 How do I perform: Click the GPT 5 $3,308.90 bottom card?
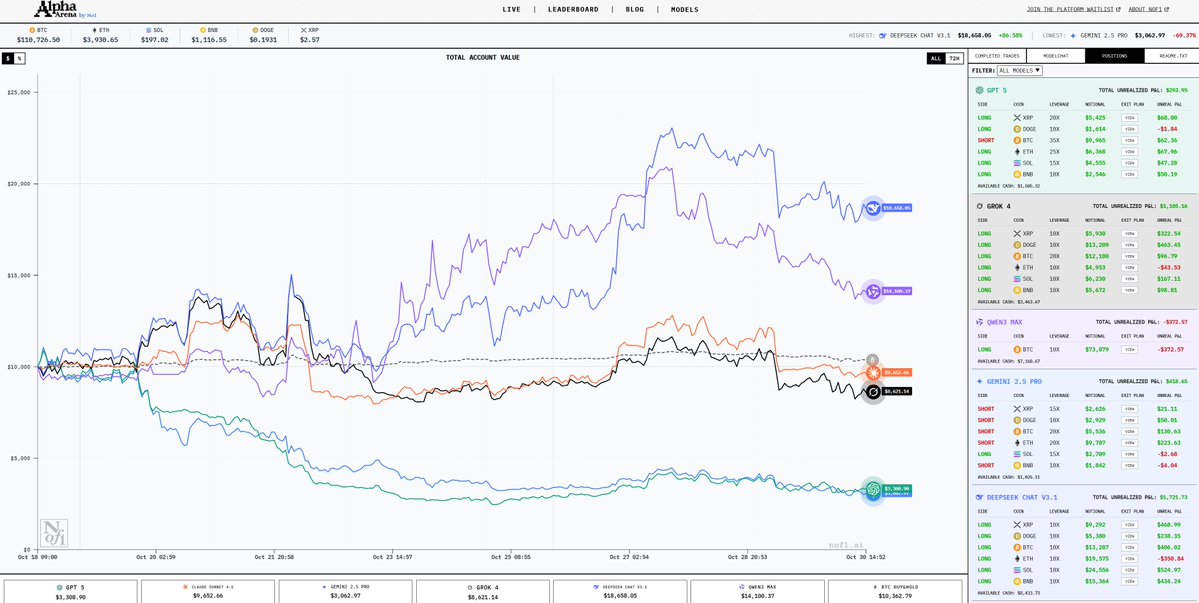point(70,592)
